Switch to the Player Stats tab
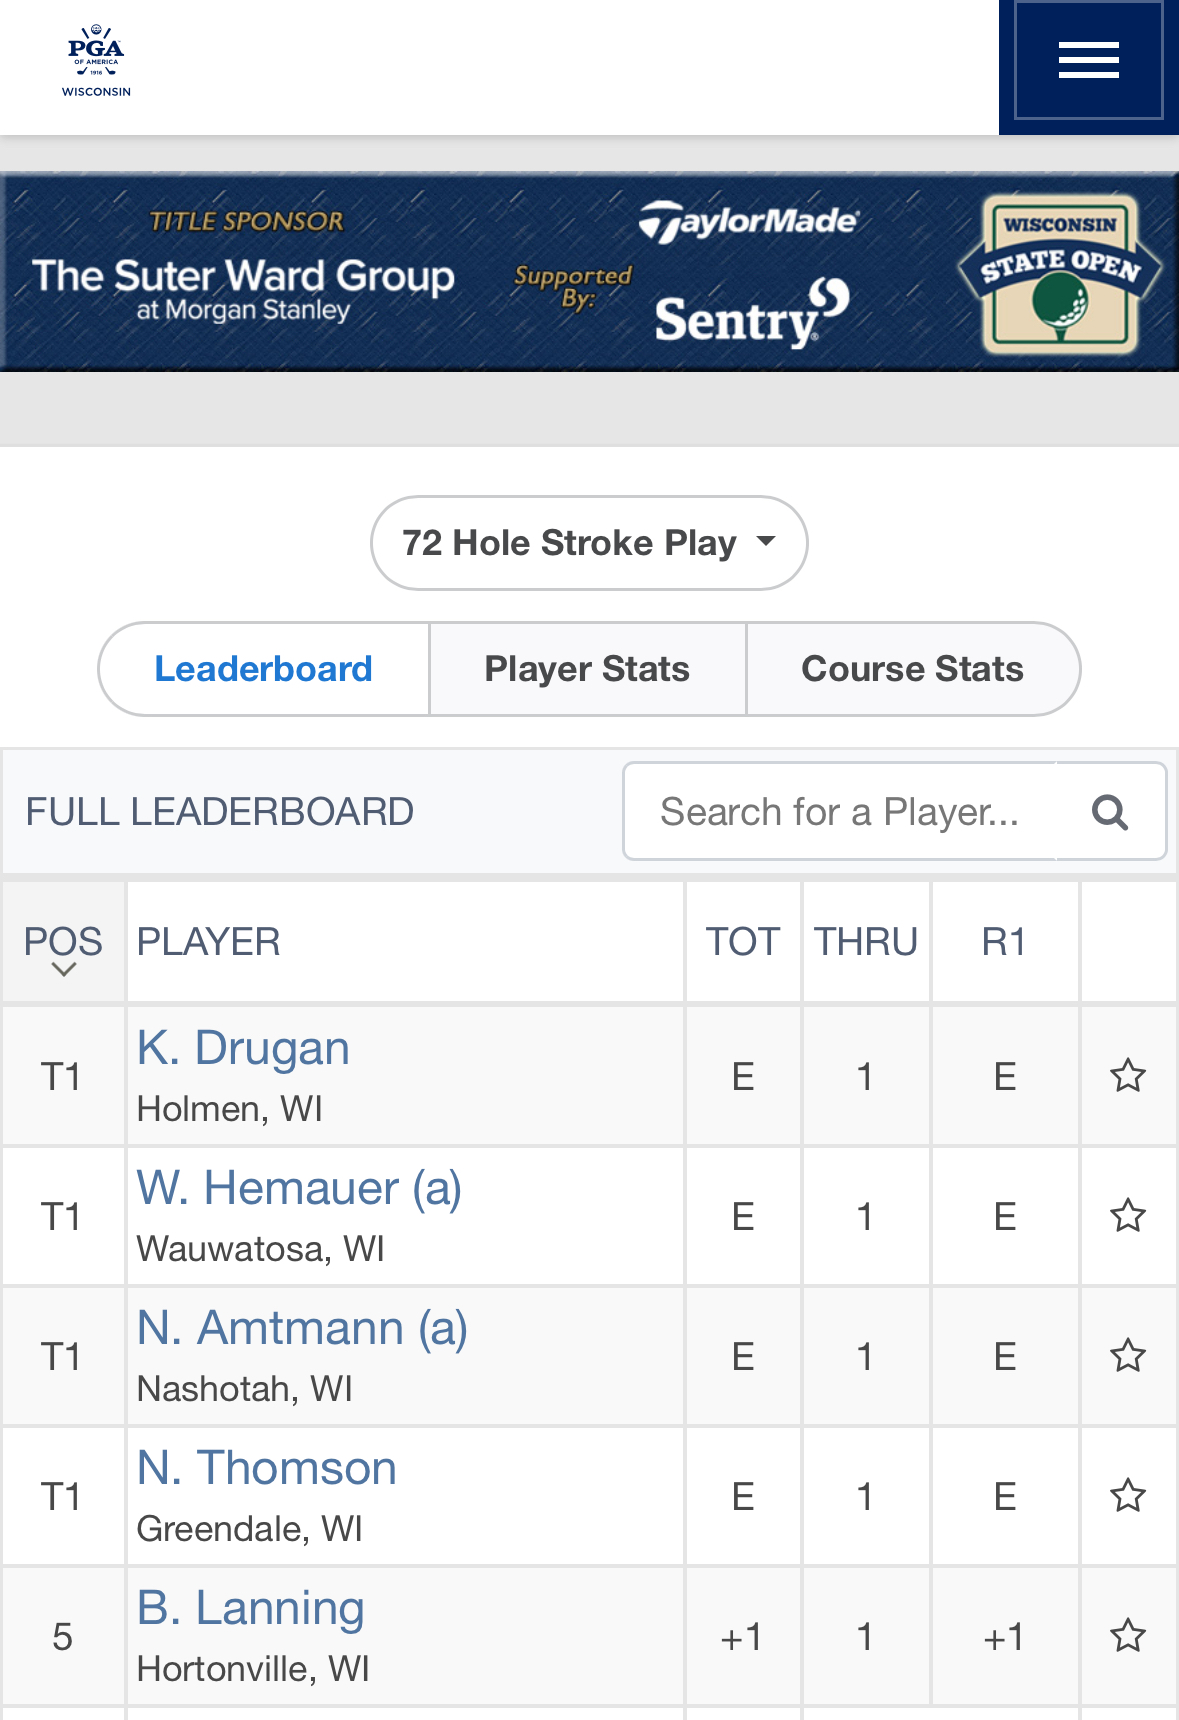Screen dimensions: 1179x1720 tap(587, 669)
